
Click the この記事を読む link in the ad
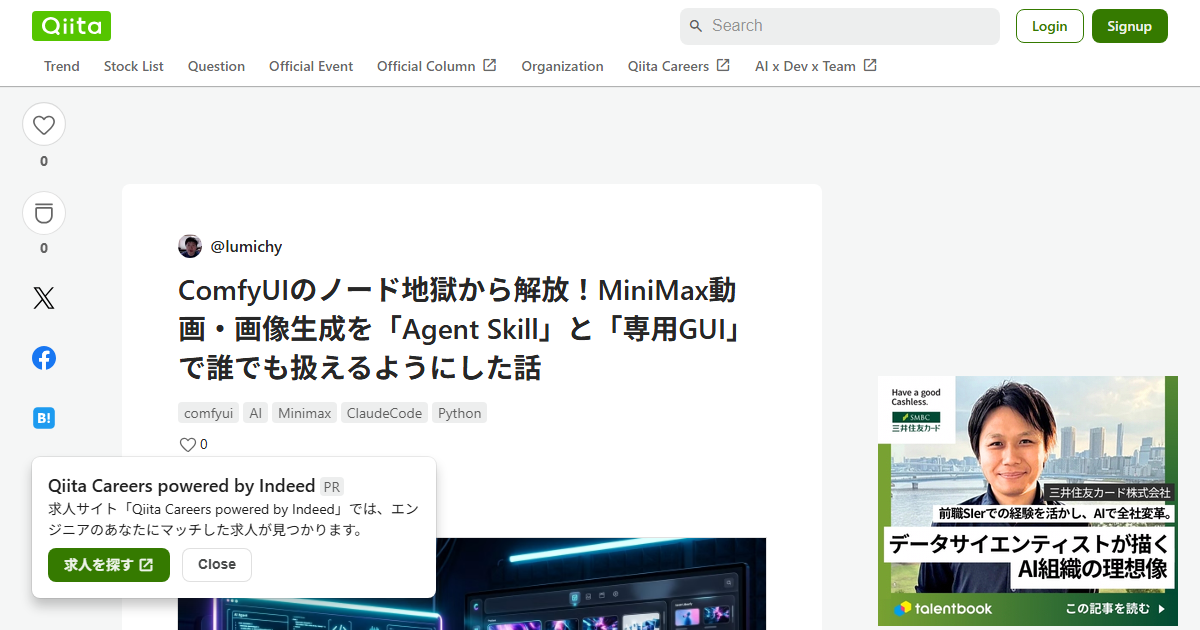pos(1115,608)
